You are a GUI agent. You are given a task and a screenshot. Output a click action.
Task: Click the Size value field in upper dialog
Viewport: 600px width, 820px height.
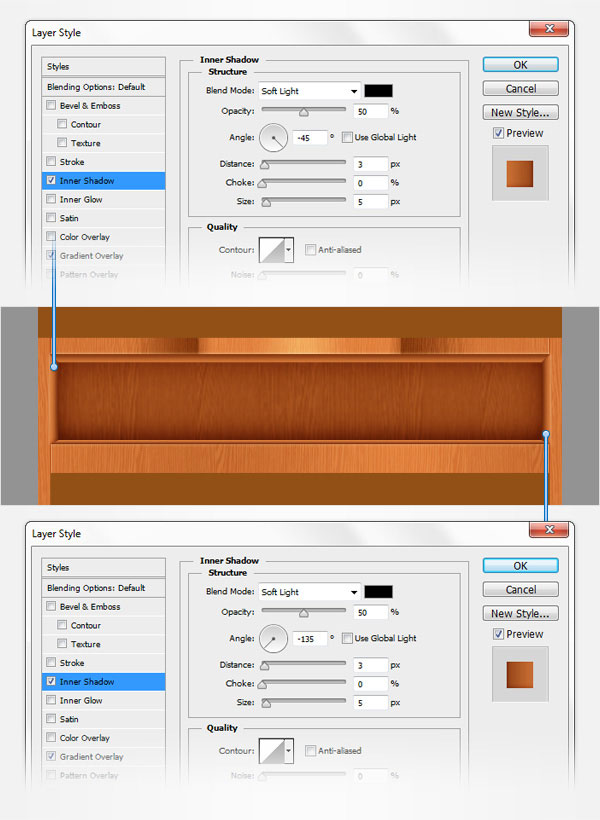[x=370, y=202]
